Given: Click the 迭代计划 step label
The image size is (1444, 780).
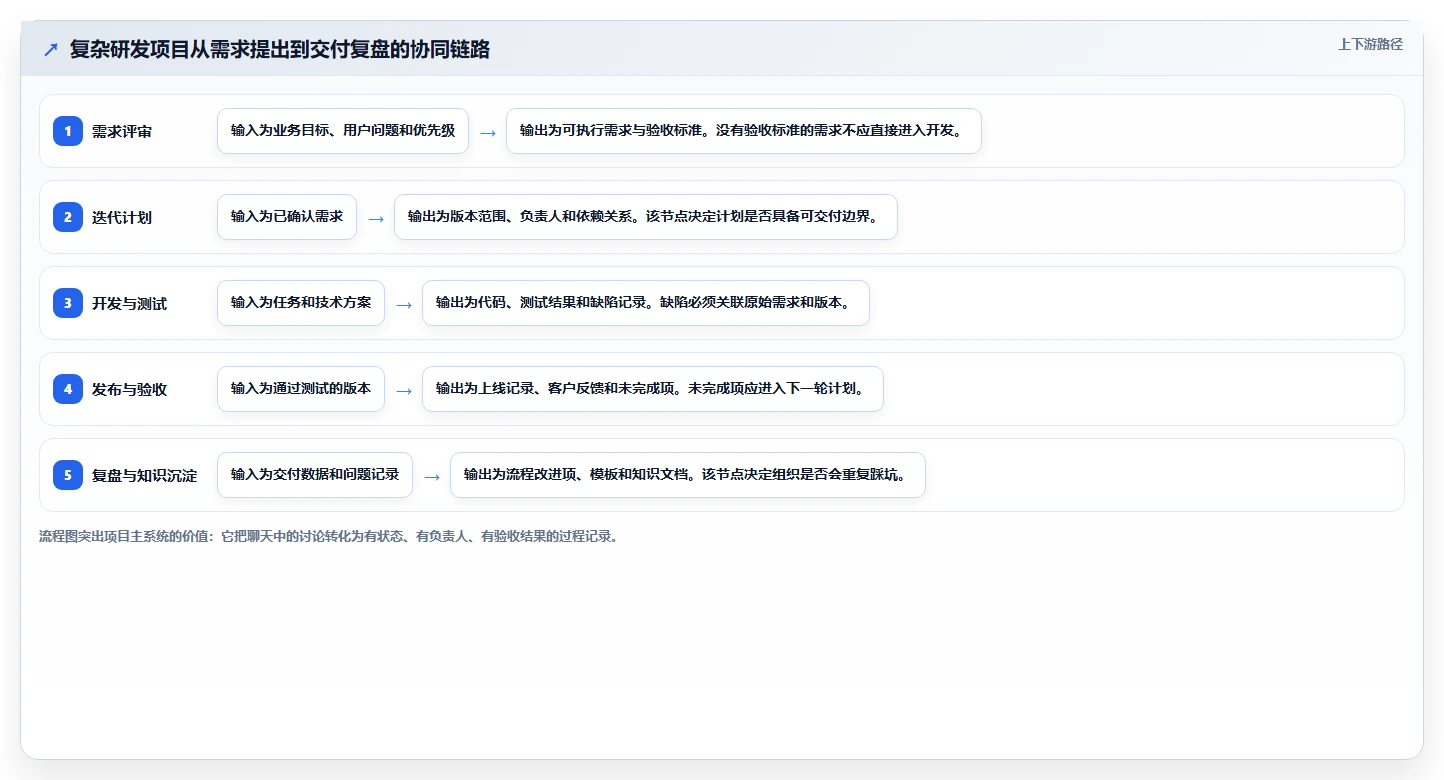Looking at the screenshot, I should click(122, 217).
